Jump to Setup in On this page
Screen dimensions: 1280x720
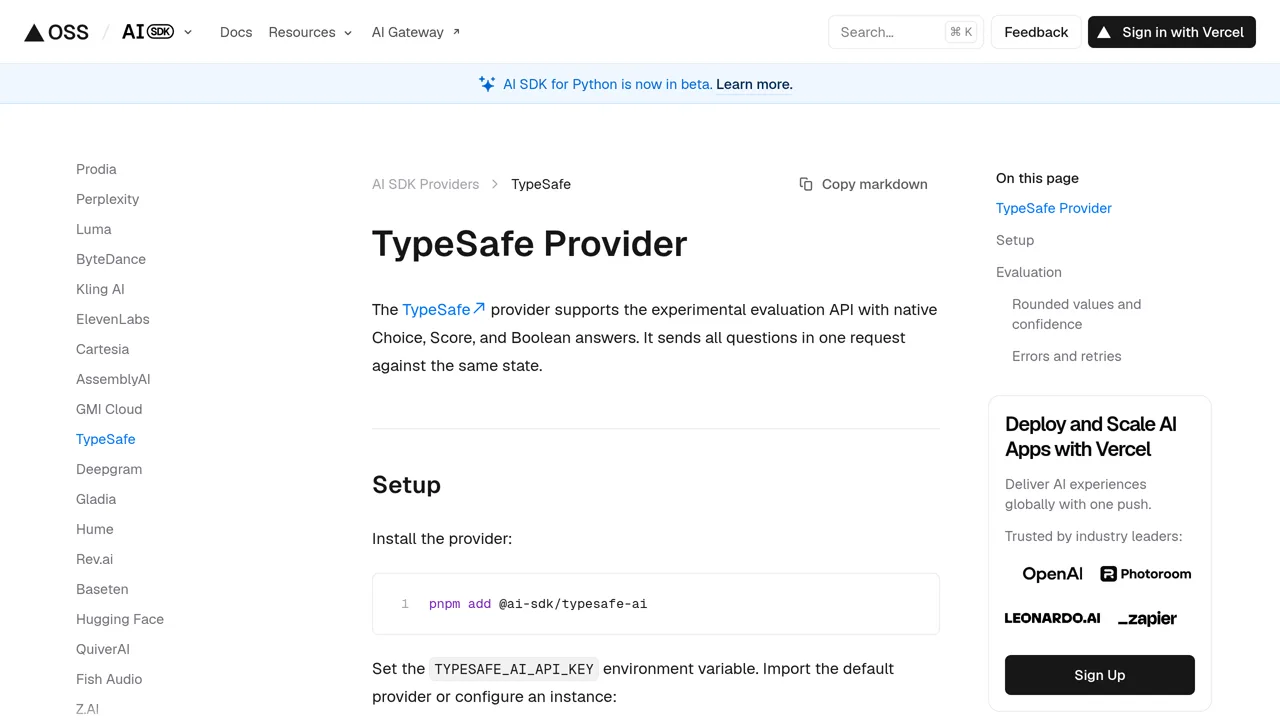tap(1015, 240)
